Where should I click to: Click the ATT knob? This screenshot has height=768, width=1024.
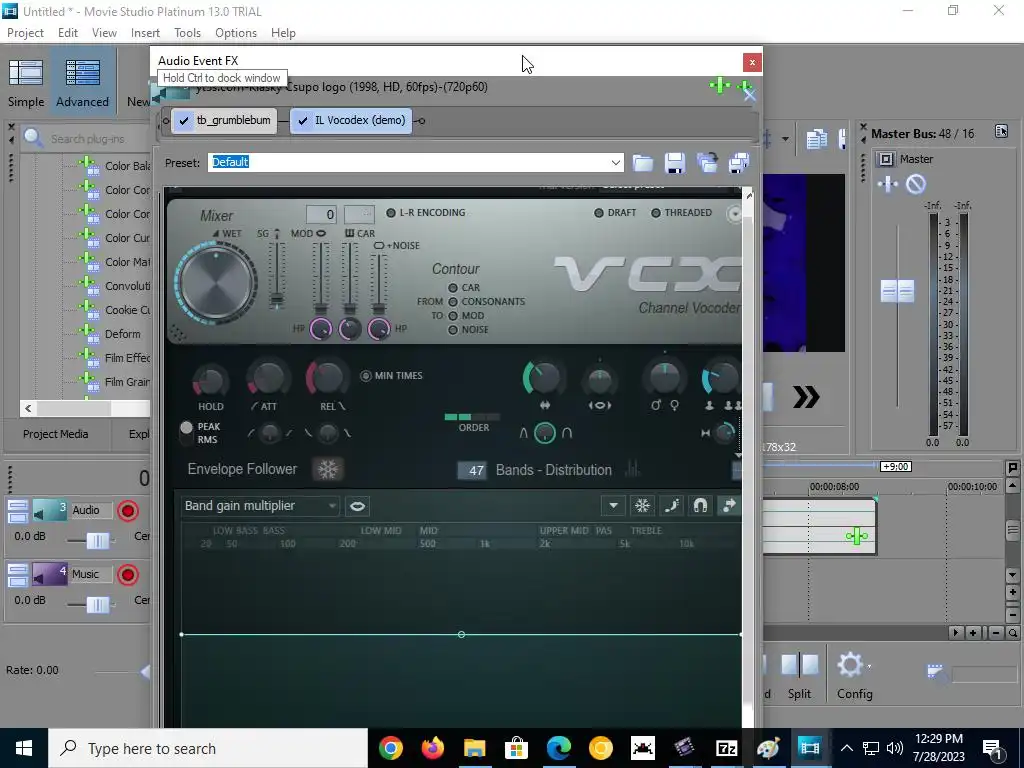[x=268, y=379]
